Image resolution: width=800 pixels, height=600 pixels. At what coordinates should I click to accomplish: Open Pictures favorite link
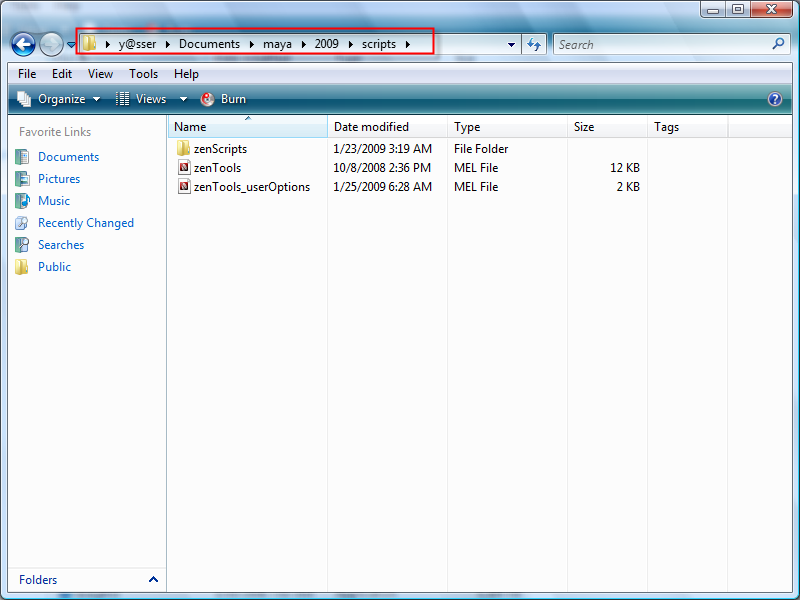(x=59, y=179)
